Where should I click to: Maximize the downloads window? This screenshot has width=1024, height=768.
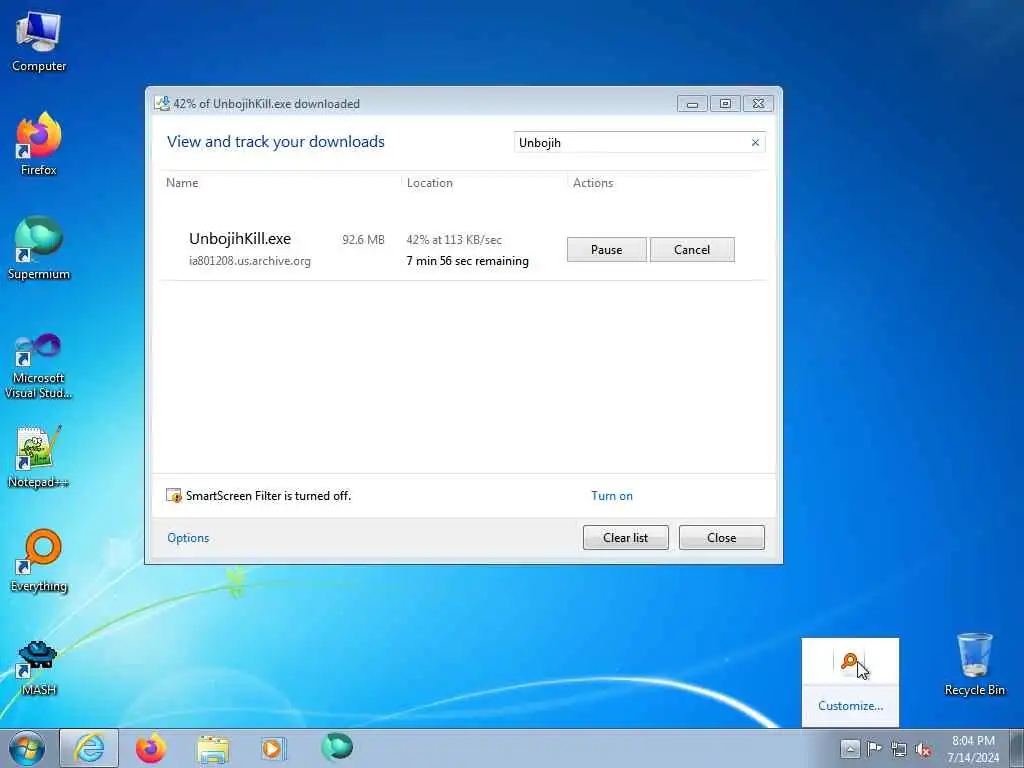725,104
